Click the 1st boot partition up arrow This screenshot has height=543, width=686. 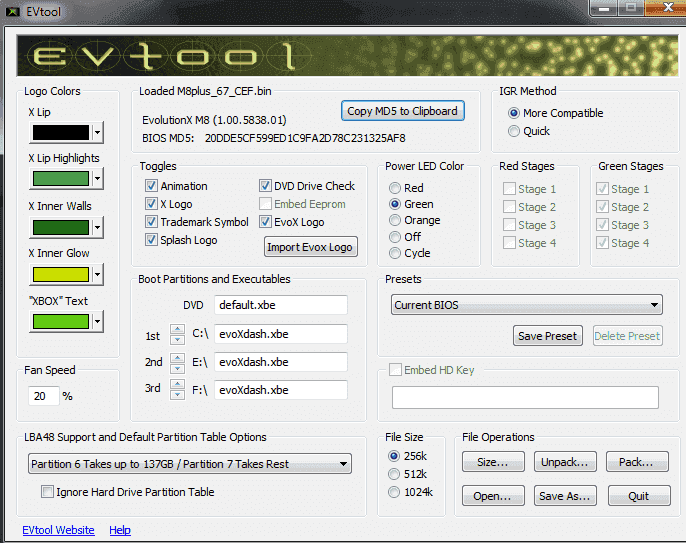point(177,329)
